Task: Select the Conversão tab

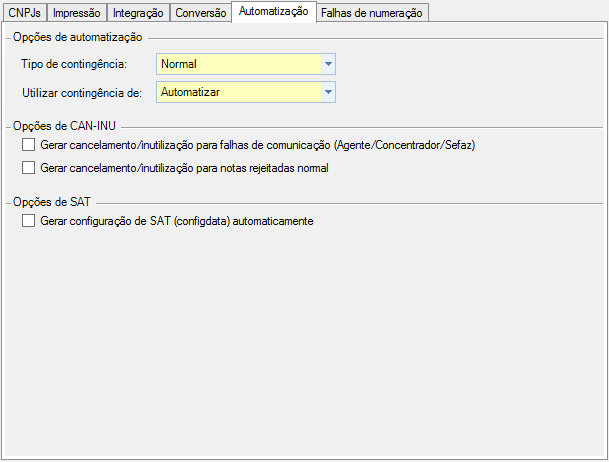Action: pos(200,13)
